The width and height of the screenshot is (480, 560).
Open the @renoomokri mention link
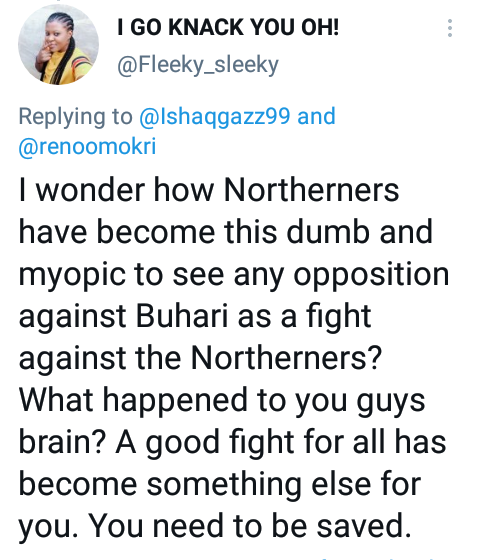coord(88,146)
